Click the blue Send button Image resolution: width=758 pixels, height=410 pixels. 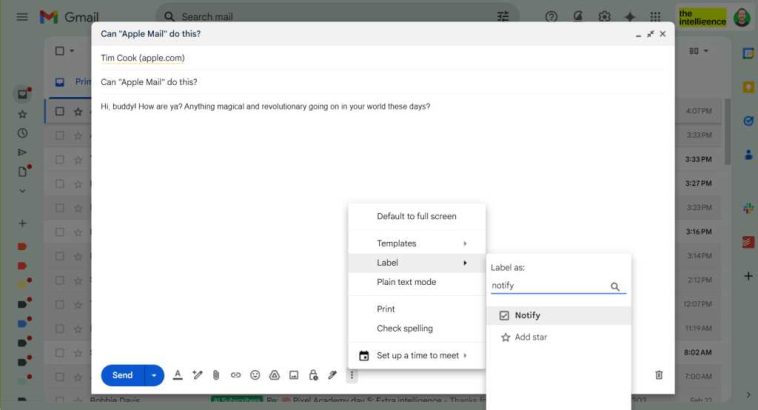tap(123, 375)
